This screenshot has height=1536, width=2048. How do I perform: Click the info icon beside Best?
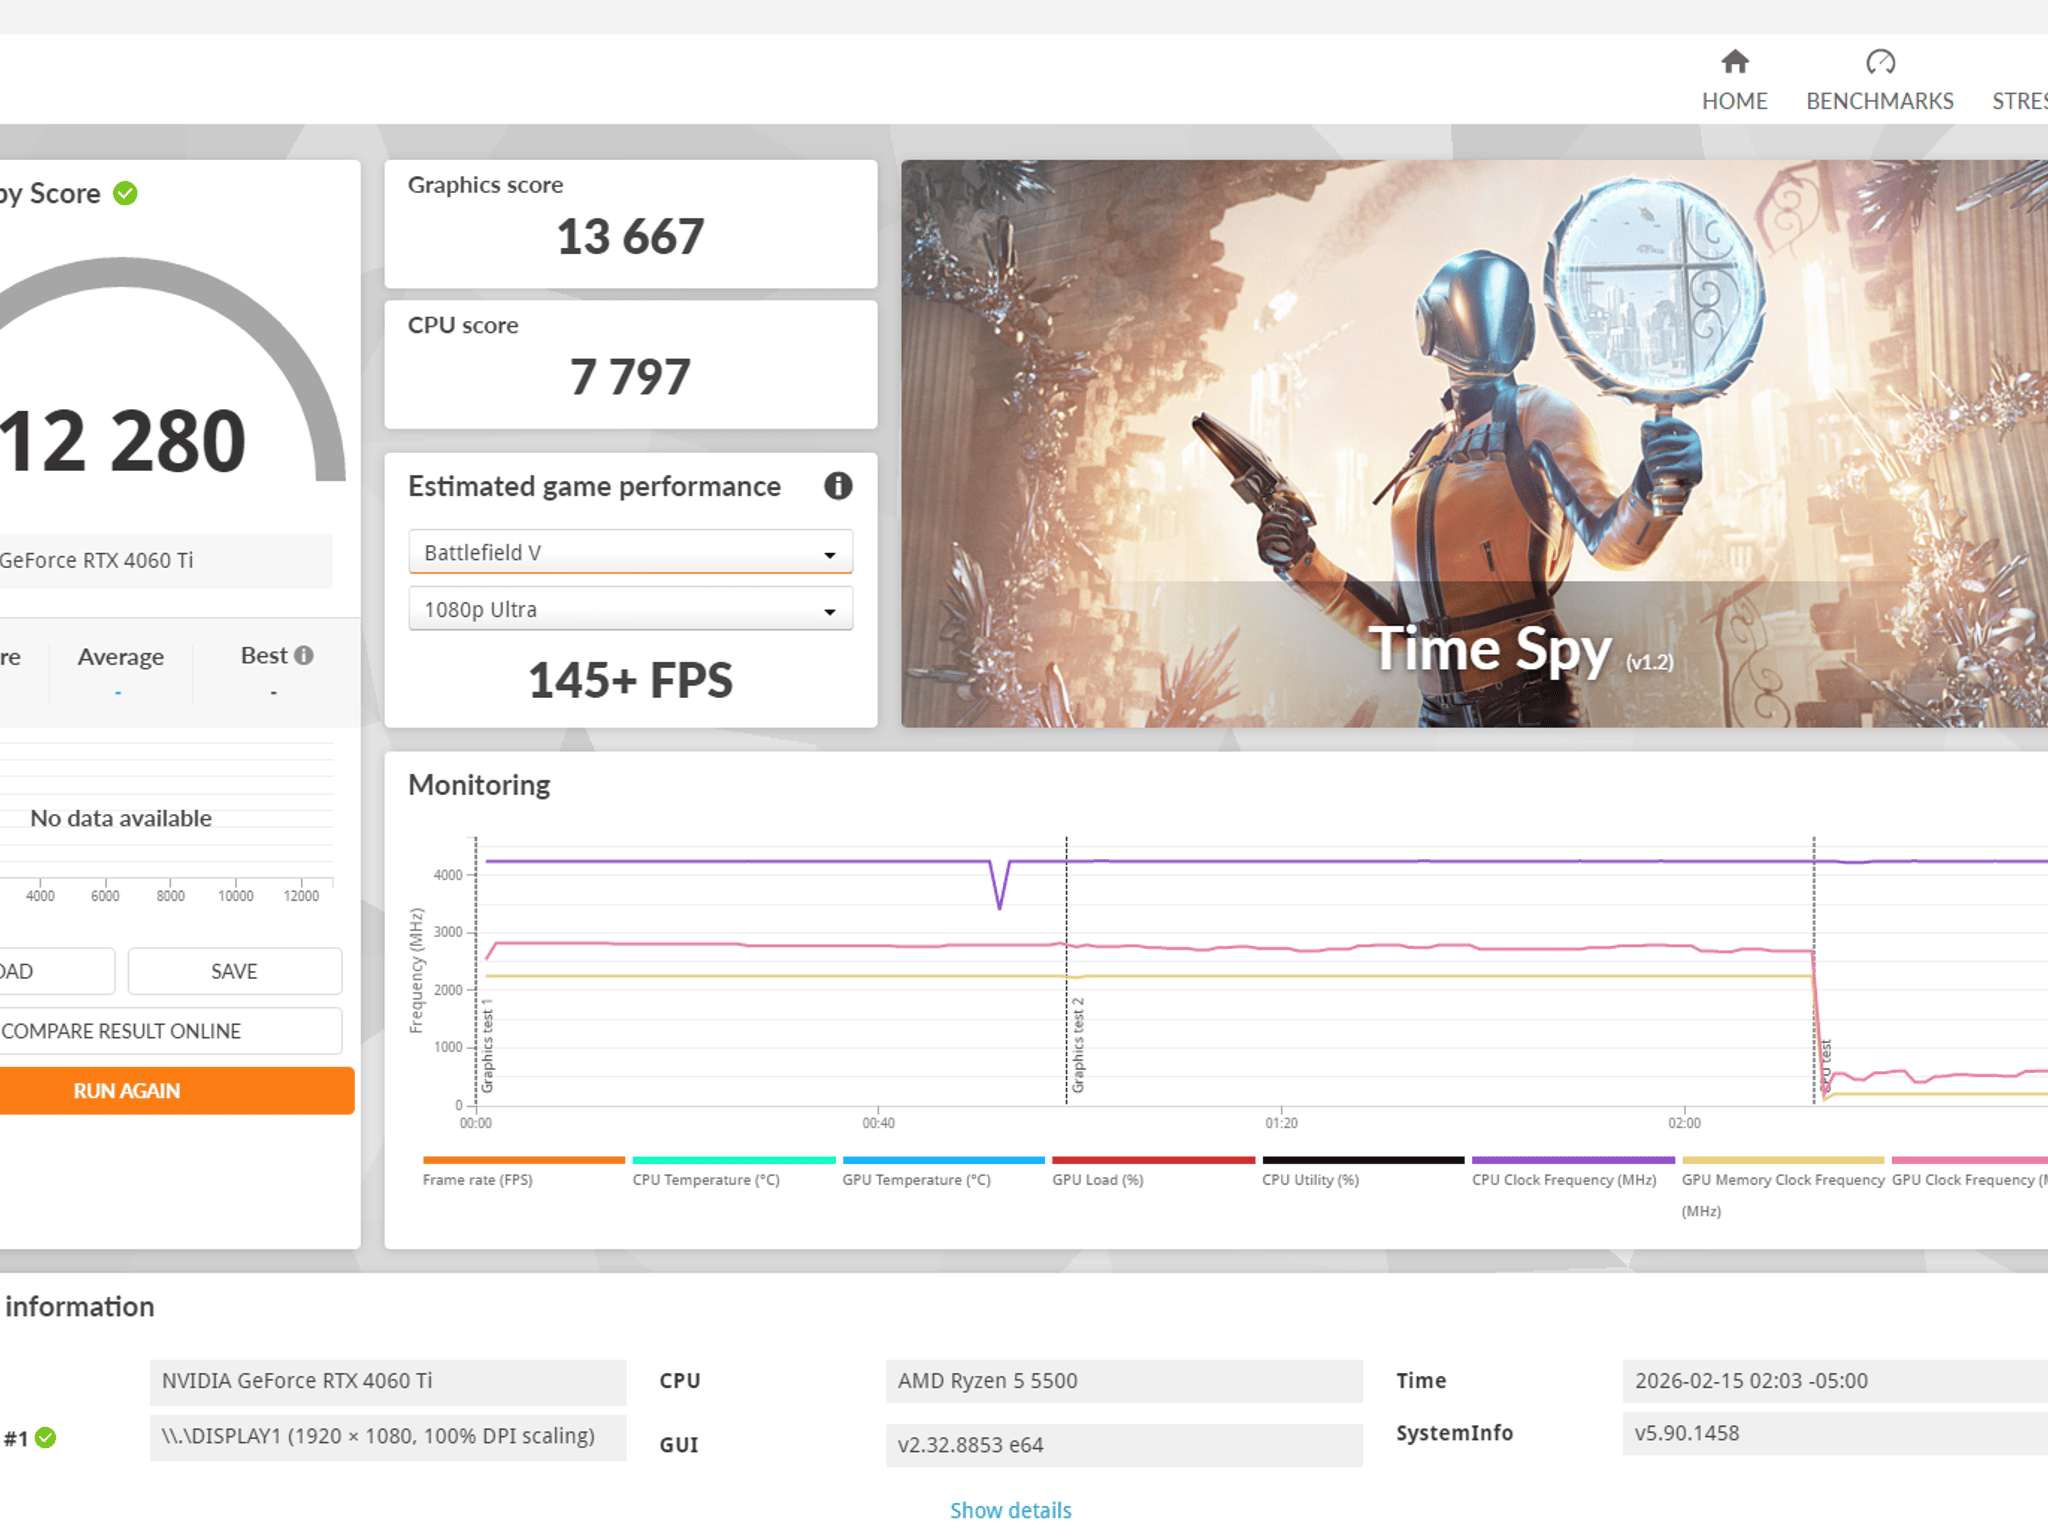click(304, 655)
